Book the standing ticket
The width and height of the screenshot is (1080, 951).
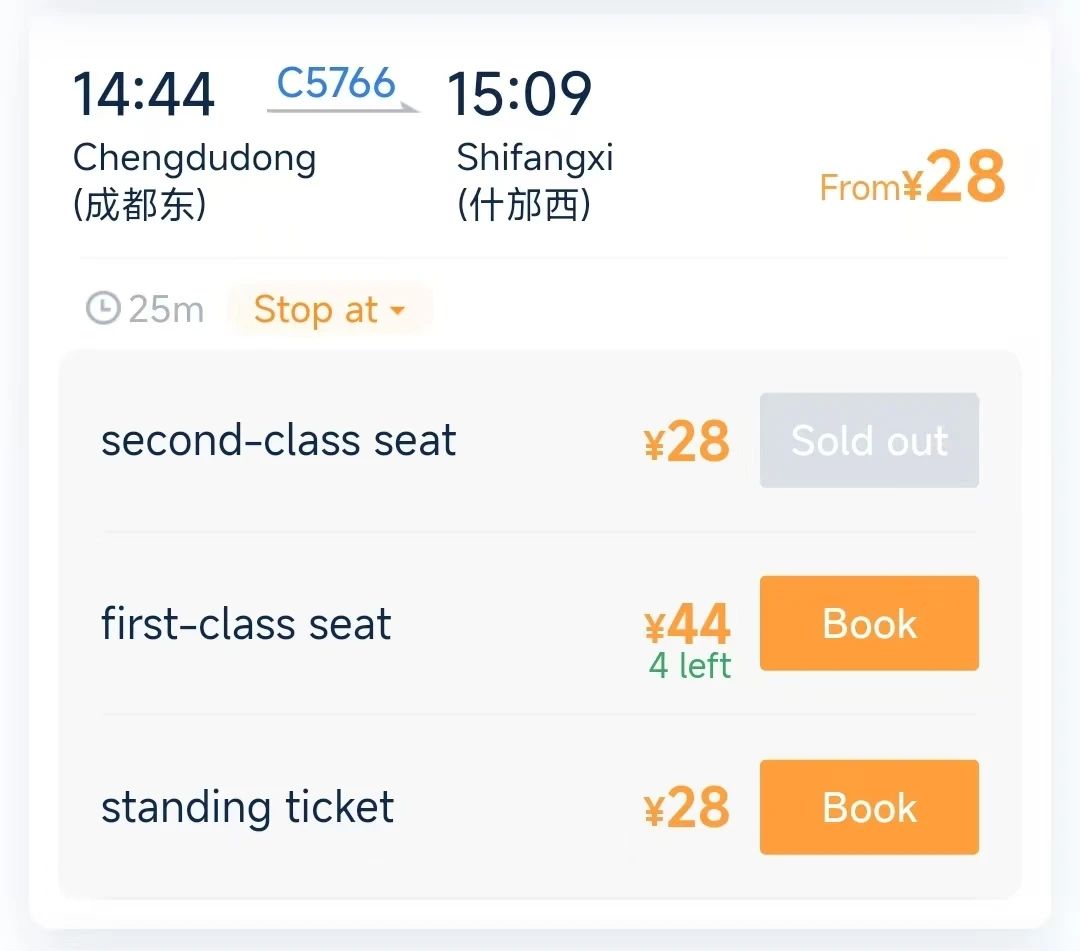[869, 807]
